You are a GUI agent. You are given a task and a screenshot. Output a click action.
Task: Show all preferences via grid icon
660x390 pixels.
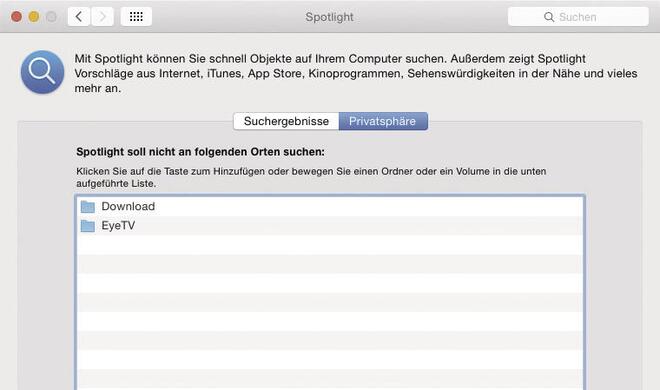tap(136, 17)
